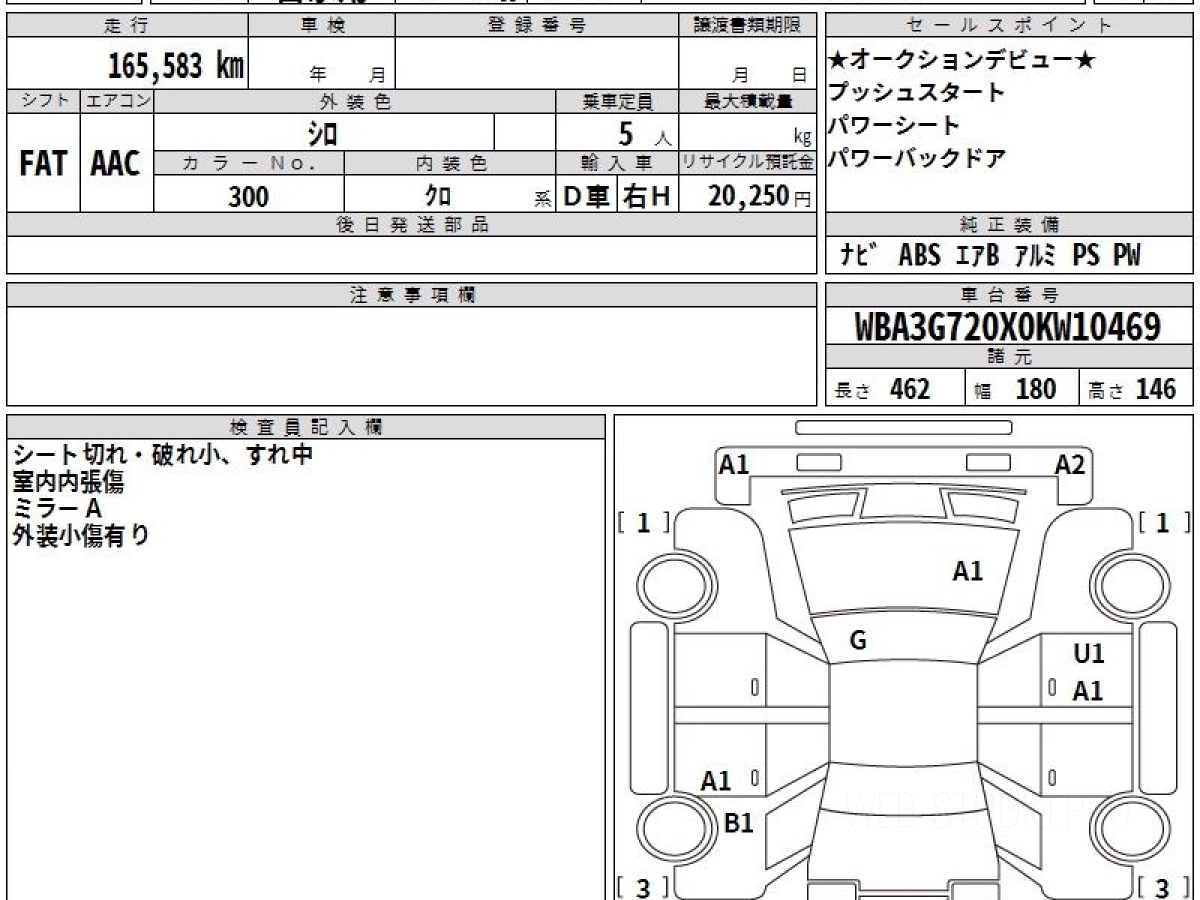Image resolution: width=1200 pixels, height=900 pixels.
Task: Click the 注意事項欄 header
Action: pyautogui.click(x=411, y=295)
